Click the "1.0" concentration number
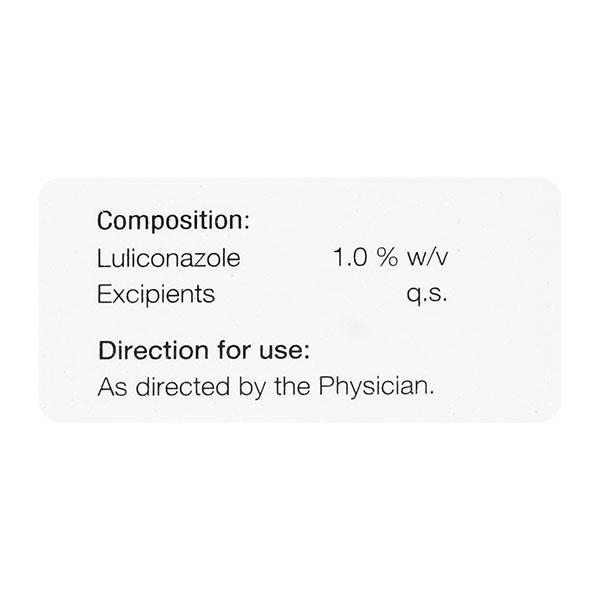Image resolution: width=600 pixels, height=600 pixels. (x=352, y=257)
